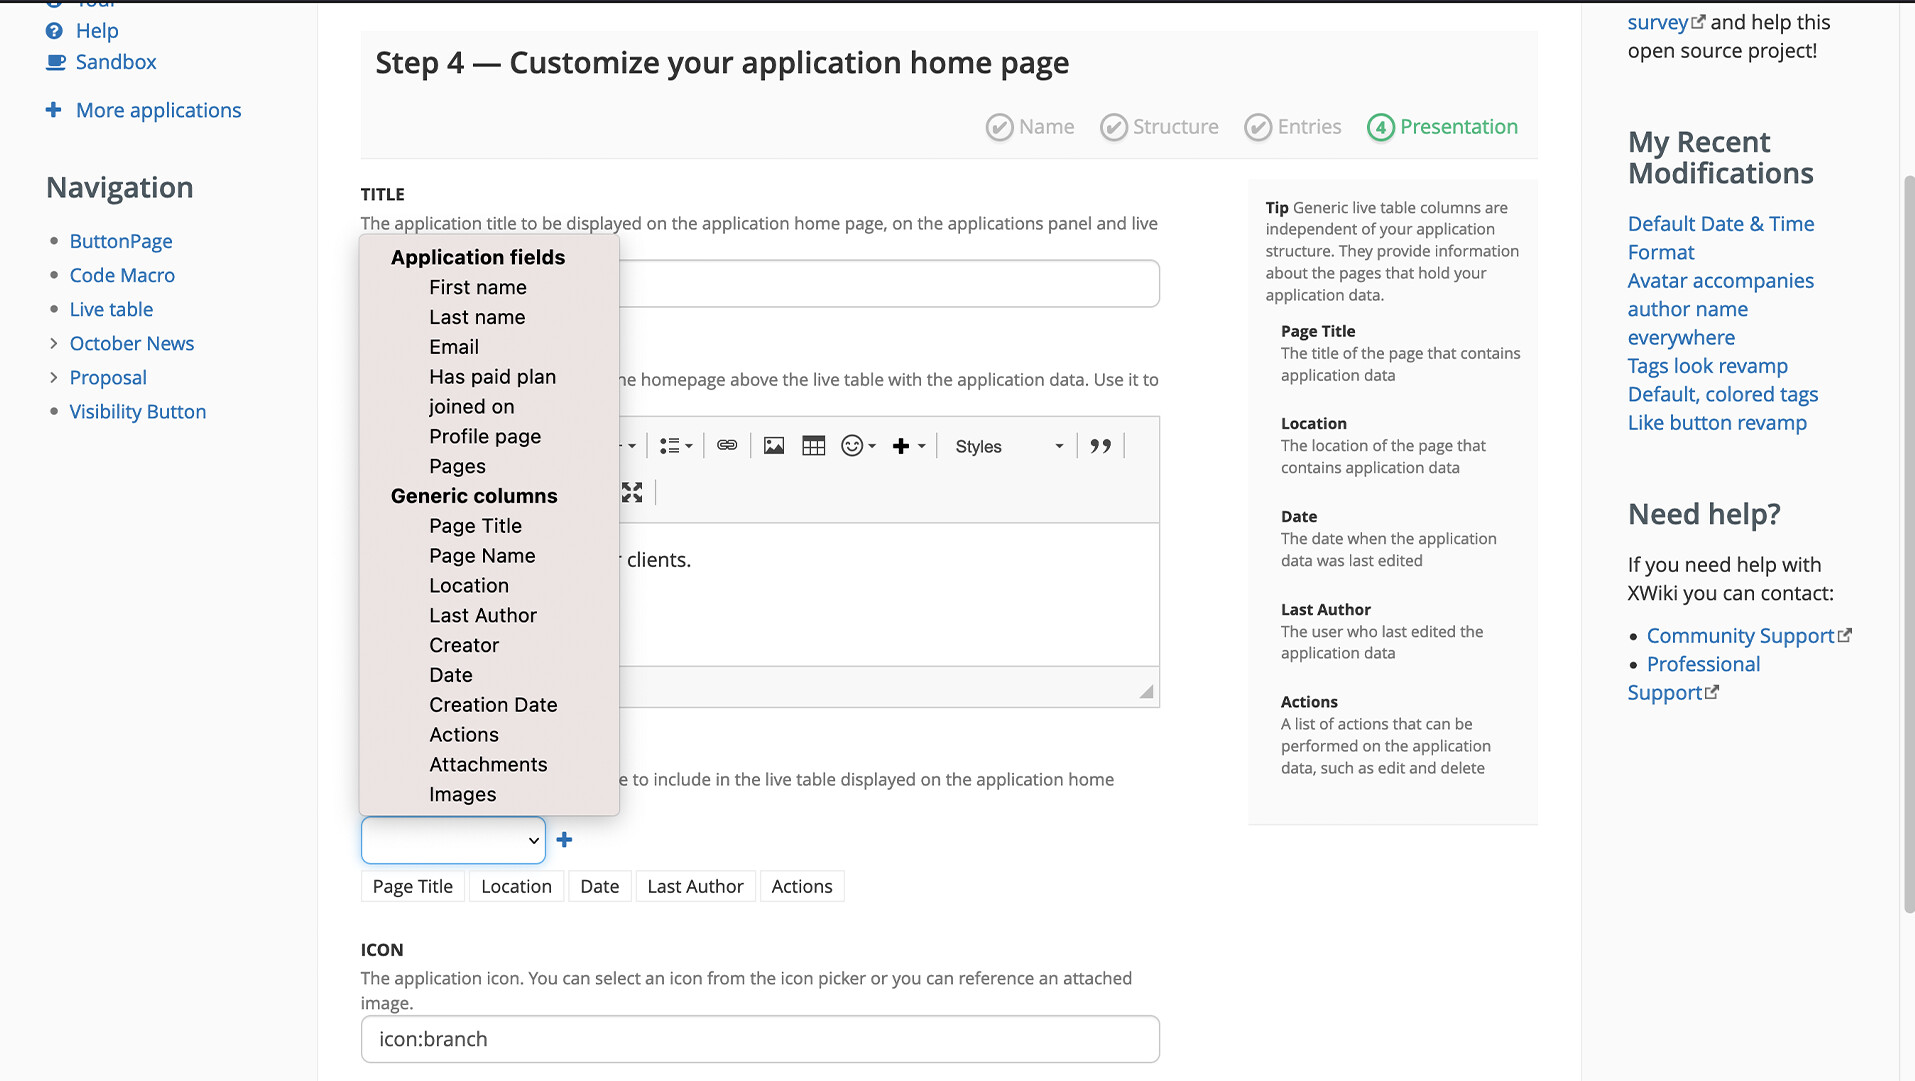Expand the October News tree item
The height and width of the screenshot is (1081, 1915).
54,344
